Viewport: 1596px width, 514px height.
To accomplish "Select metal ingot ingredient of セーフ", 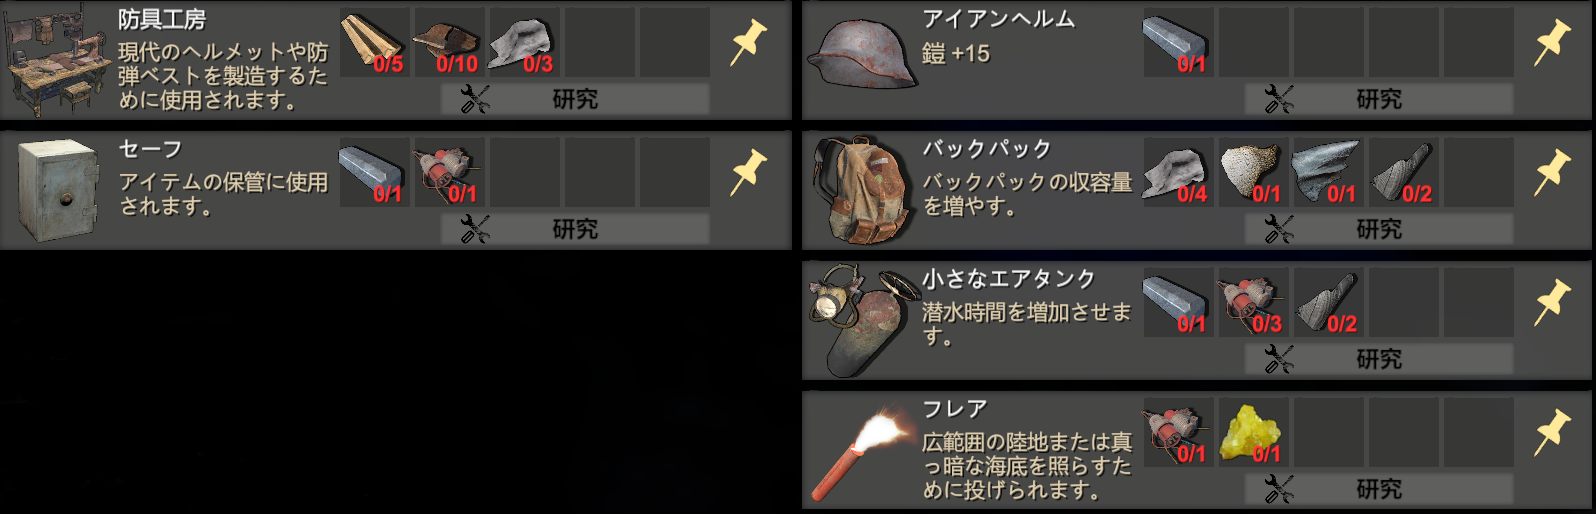I will coord(375,173).
